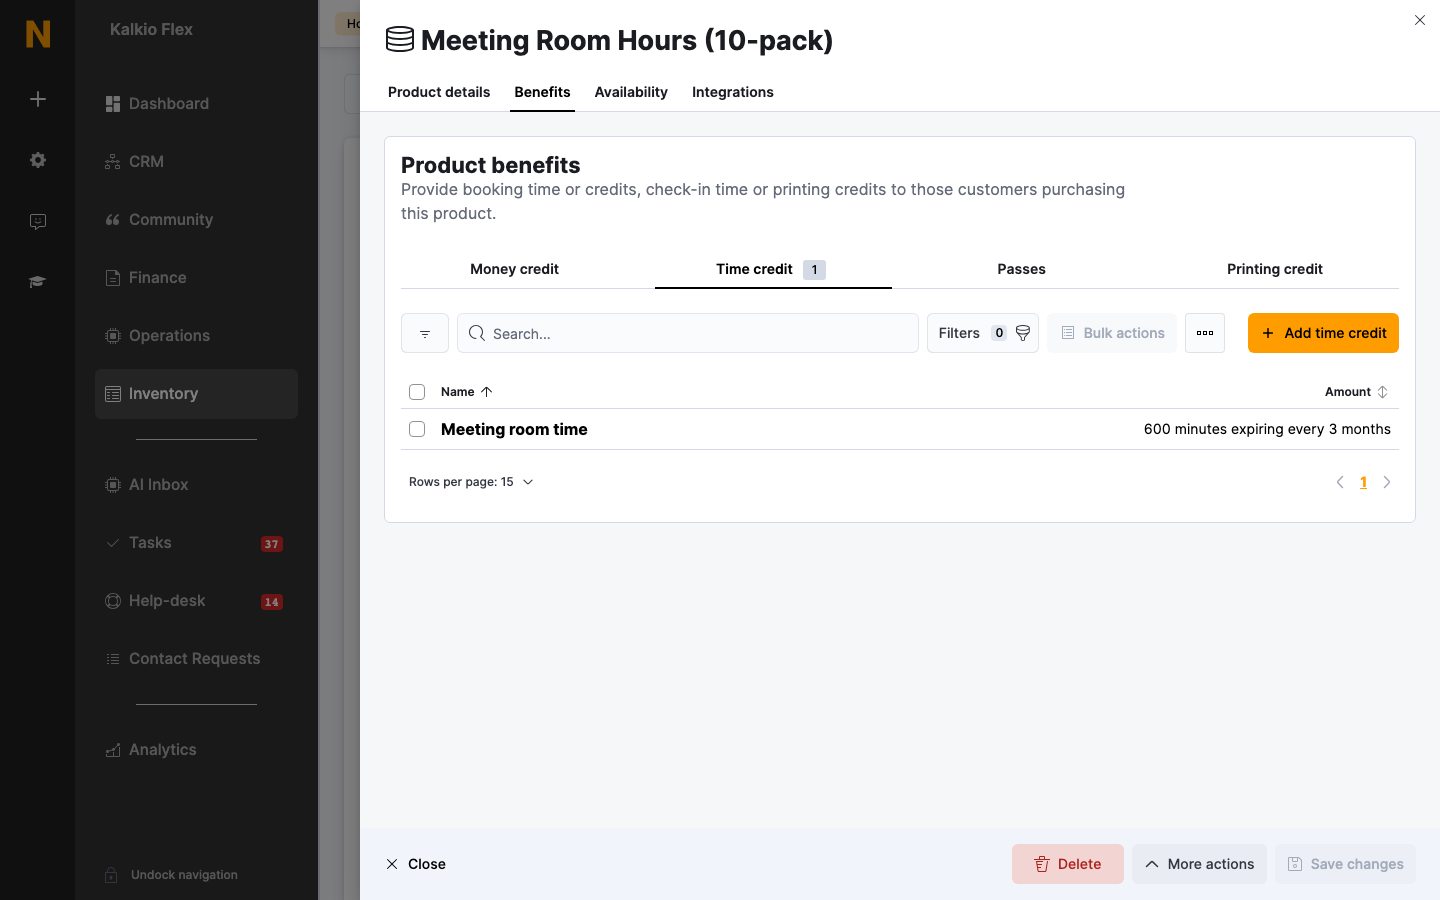Open Operations in sidebar
The width and height of the screenshot is (1440, 900).
click(196, 336)
